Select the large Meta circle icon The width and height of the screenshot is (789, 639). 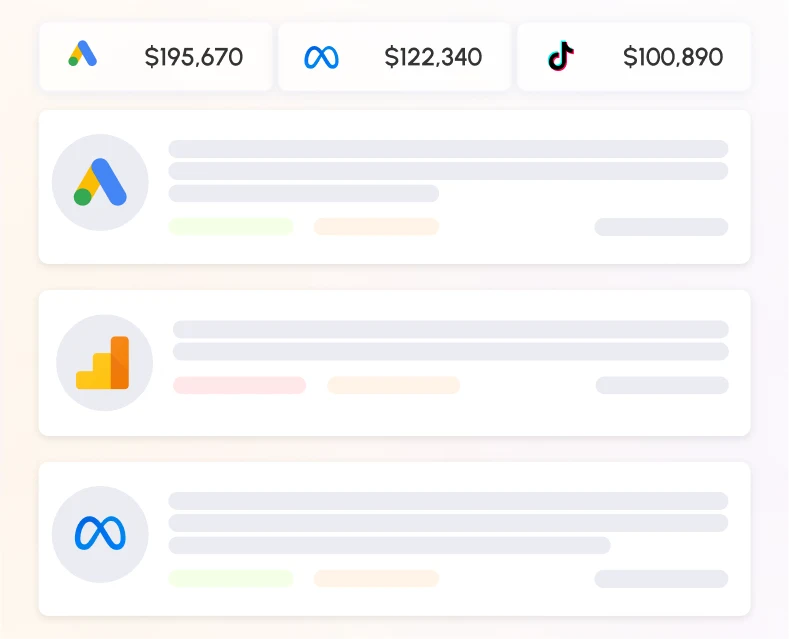(x=100, y=534)
